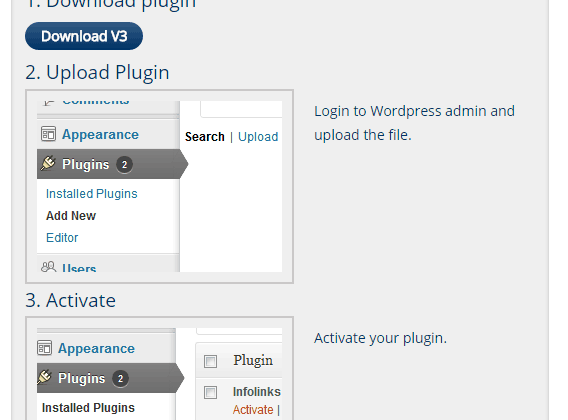
Task: Click the Users icon in upload screenshot
Action: pos(48,267)
